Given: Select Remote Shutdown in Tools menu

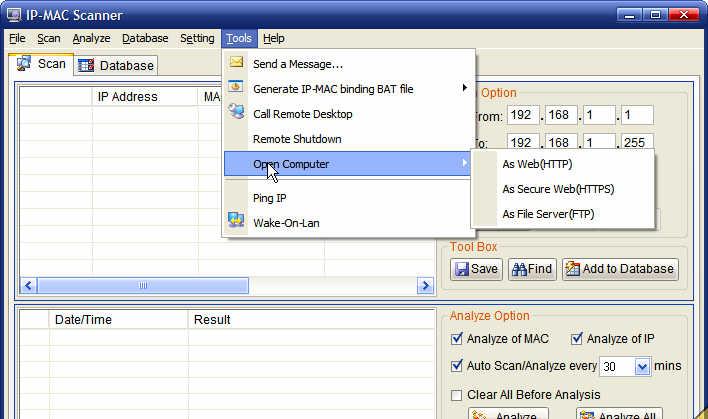Looking at the screenshot, I should [349, 139].
